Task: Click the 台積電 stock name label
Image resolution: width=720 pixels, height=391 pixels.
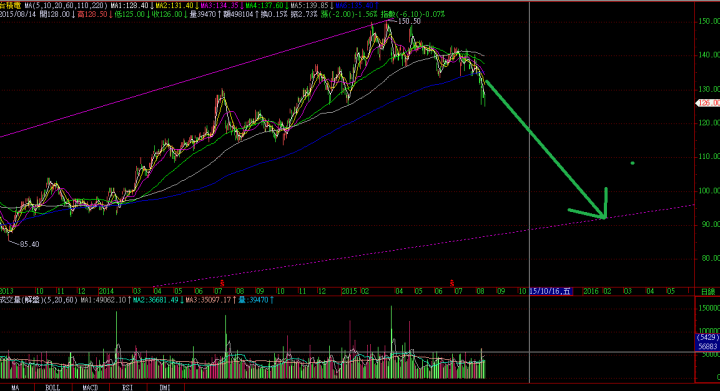Action: point(11,6)
